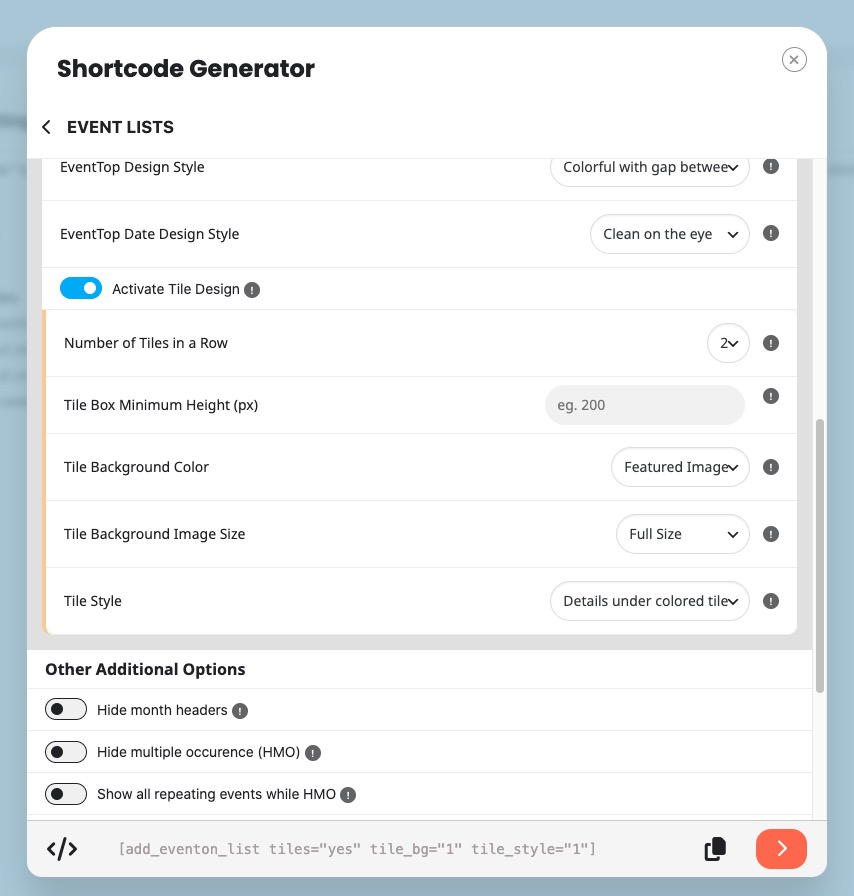Viewport: 854px width, 896px height.
Task: Click info icon for EventTop Date Design Style
Action: point(771,233)
